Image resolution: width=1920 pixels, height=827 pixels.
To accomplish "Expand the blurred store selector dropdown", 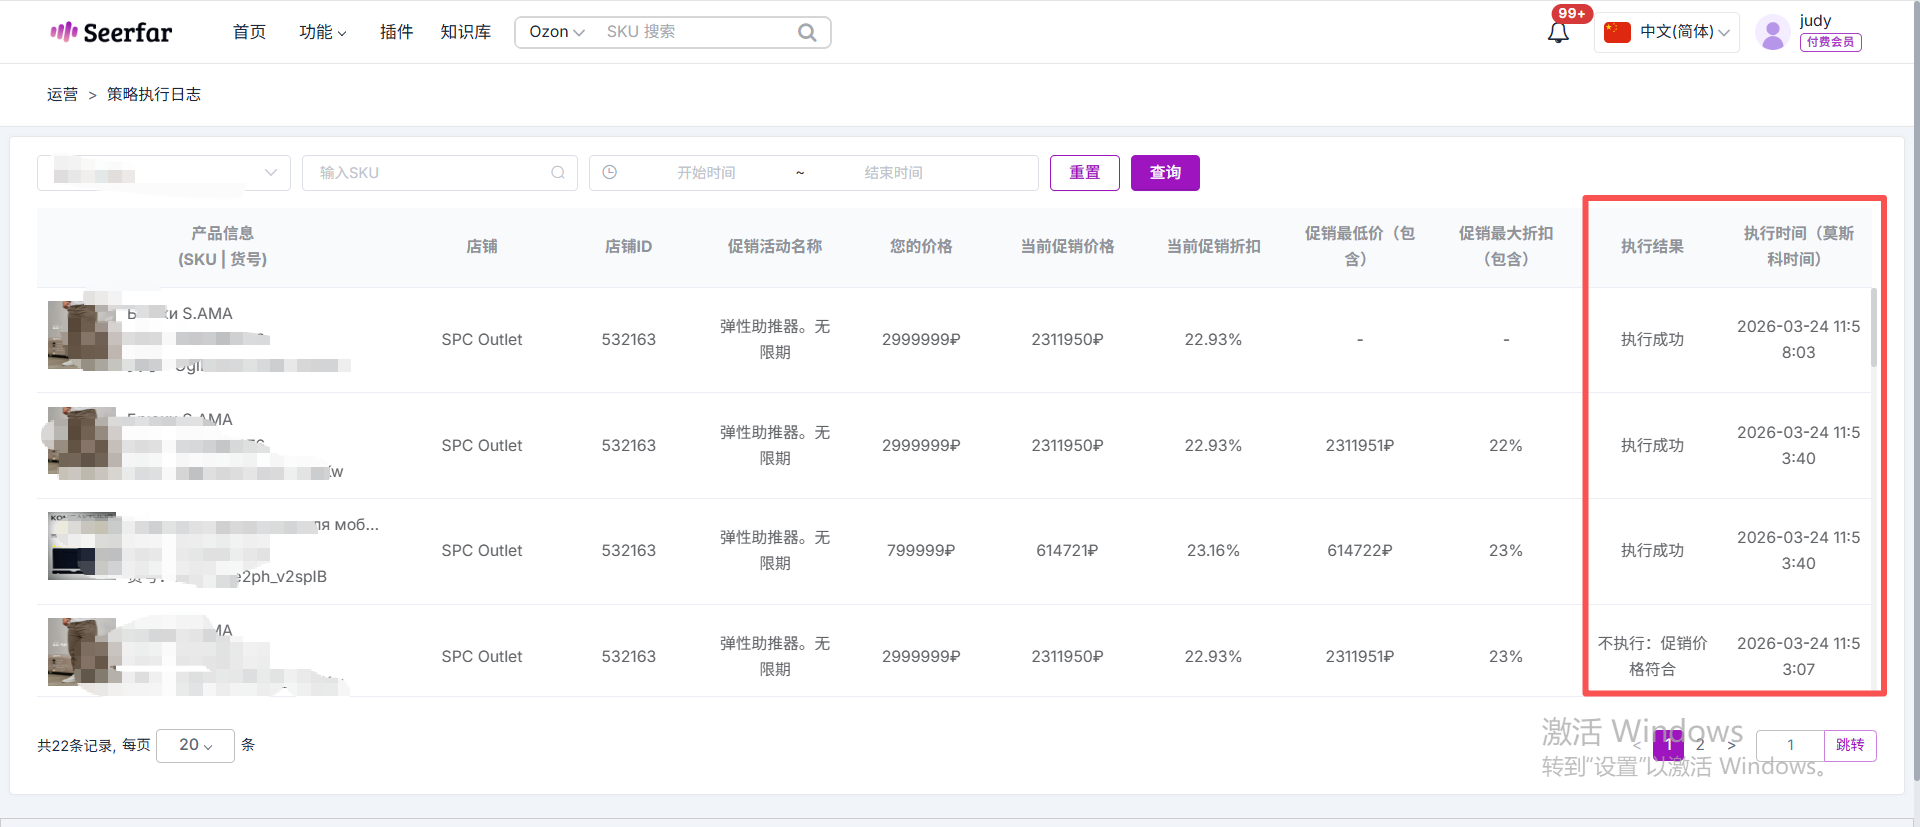I will (164, 173).
